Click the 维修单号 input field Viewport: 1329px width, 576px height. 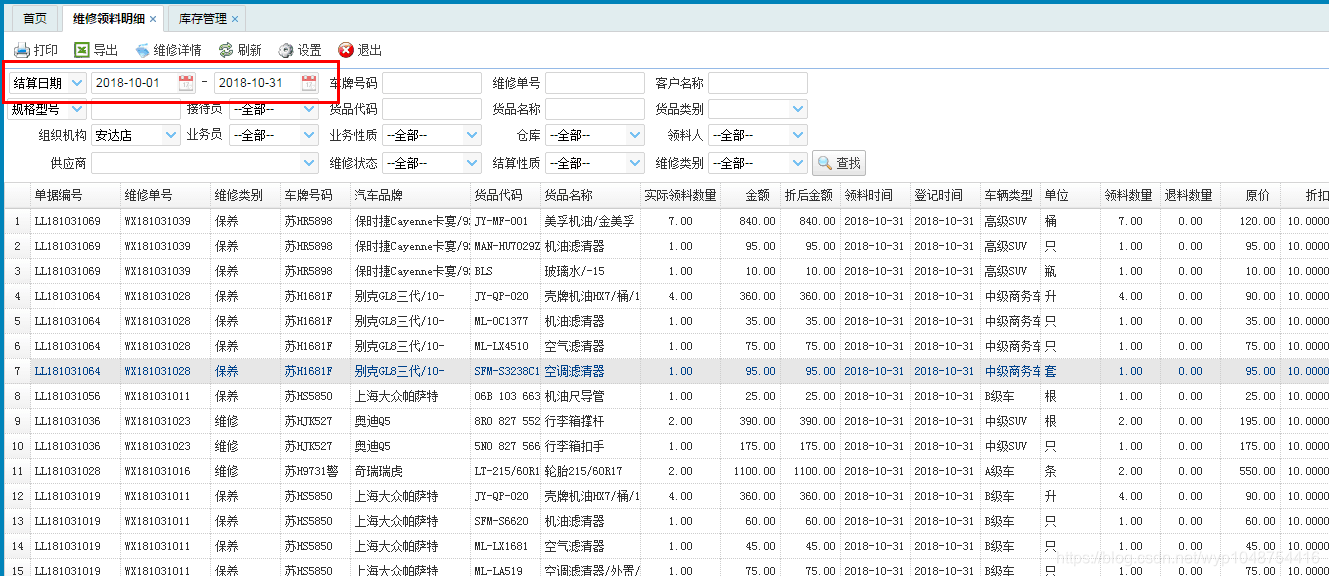(x=595, y=83)
